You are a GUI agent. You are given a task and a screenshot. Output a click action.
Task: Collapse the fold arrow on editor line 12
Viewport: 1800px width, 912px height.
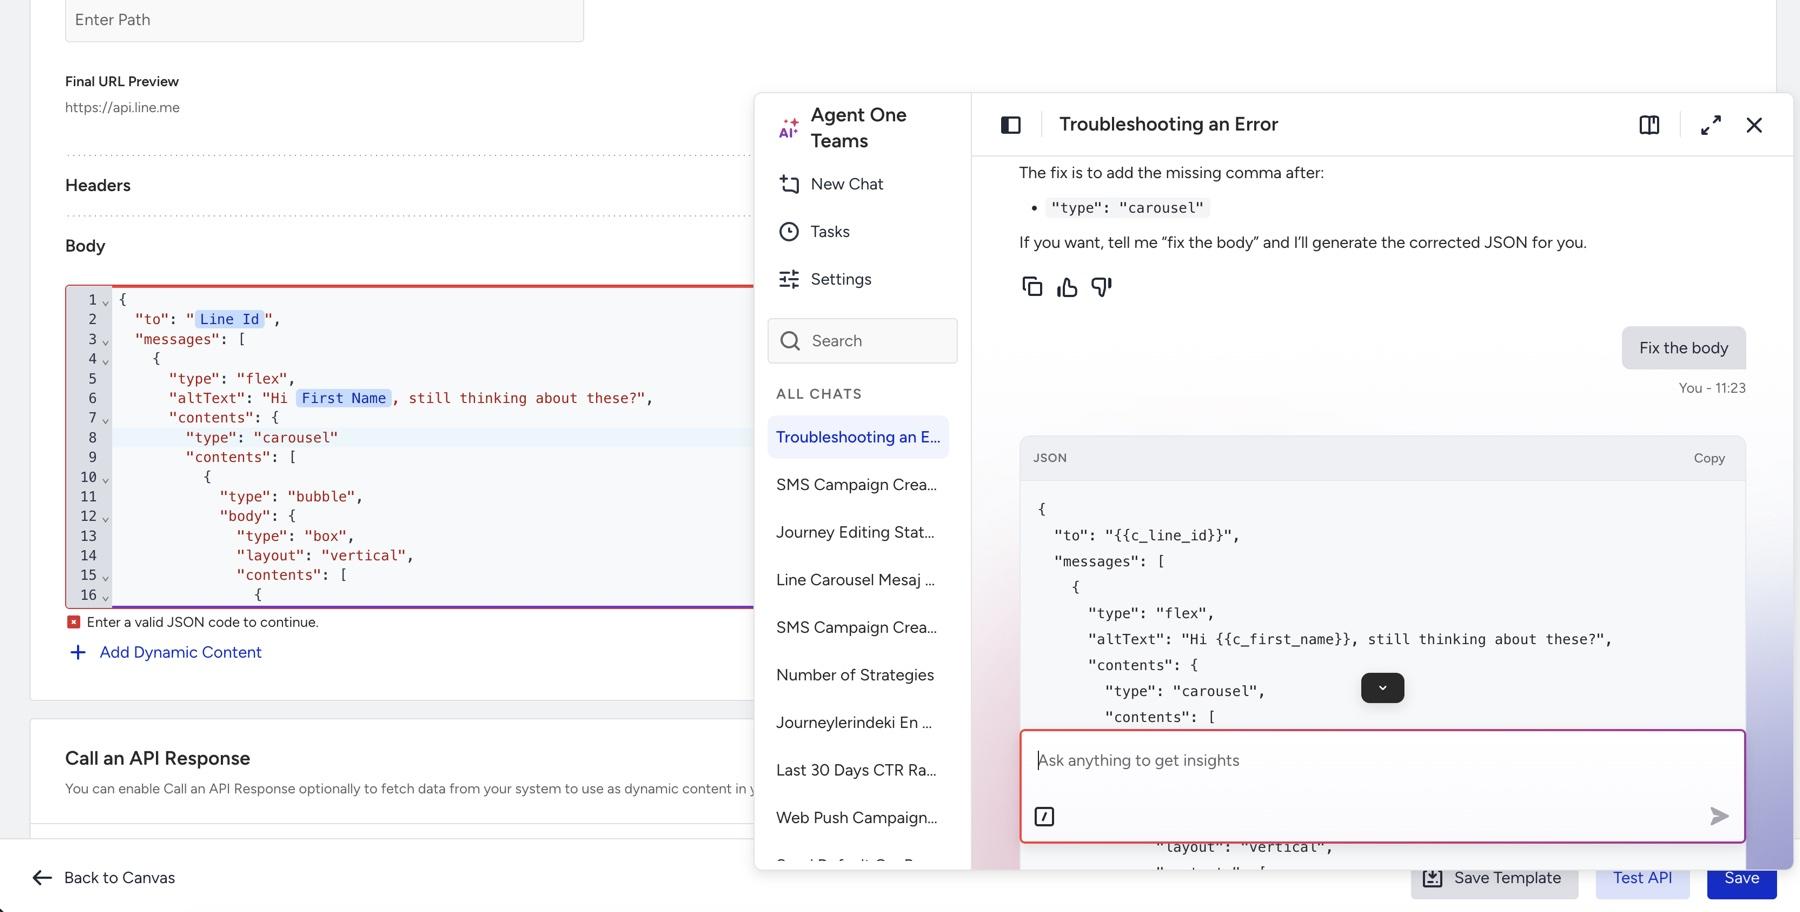(105, 519)
